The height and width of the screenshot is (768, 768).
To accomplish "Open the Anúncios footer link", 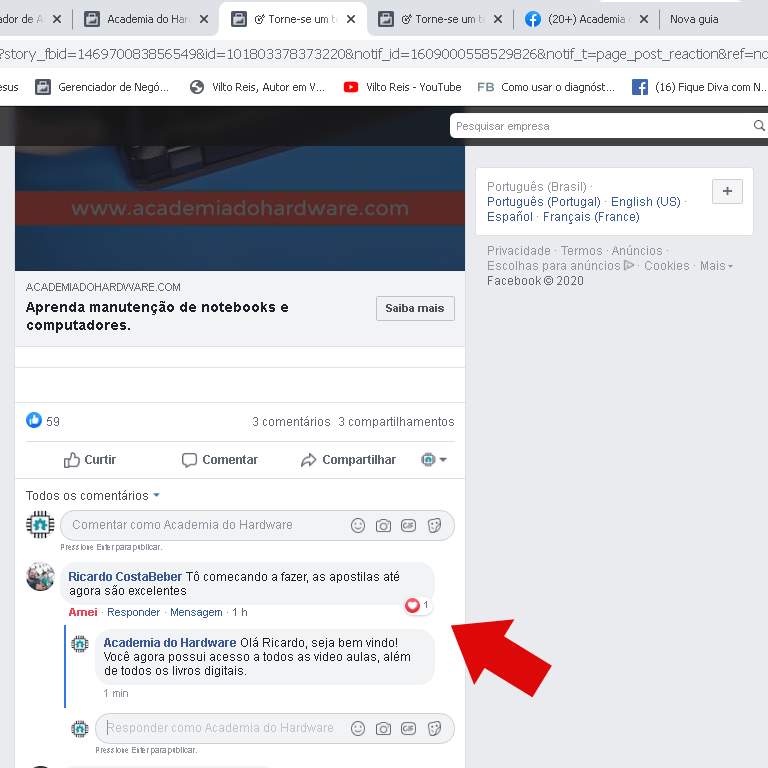I will coord(637,251).
